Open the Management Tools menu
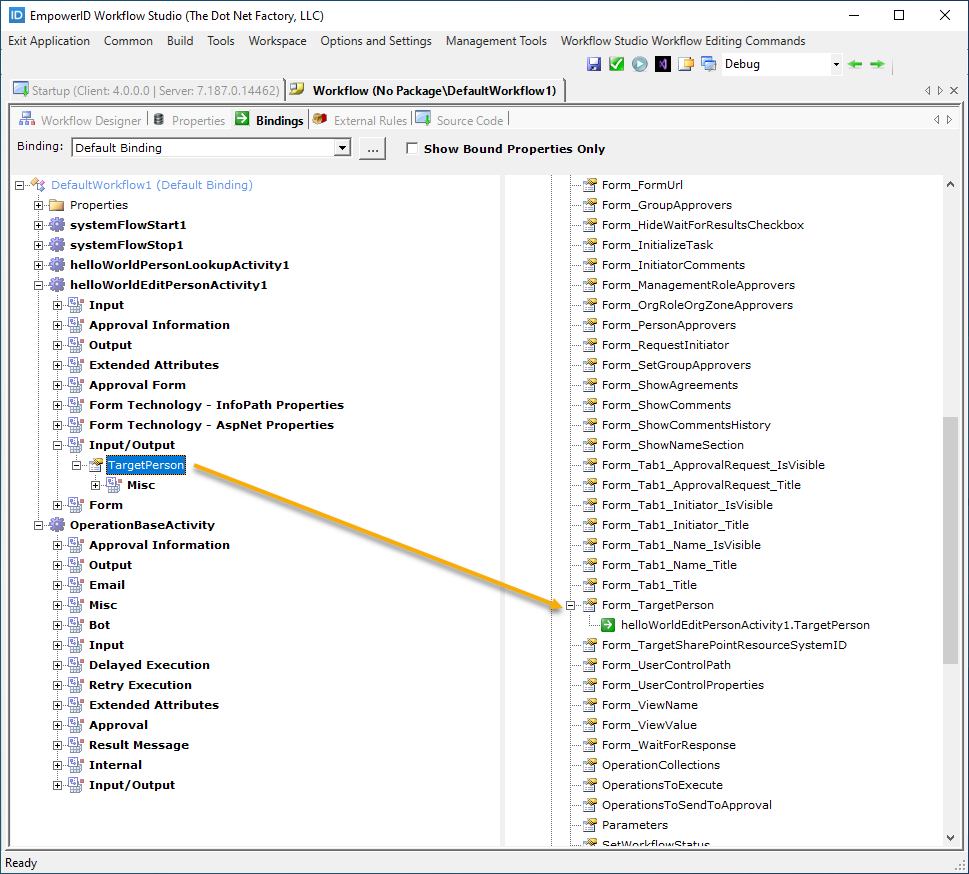969x874 pixels. click(x=496, y=41)
